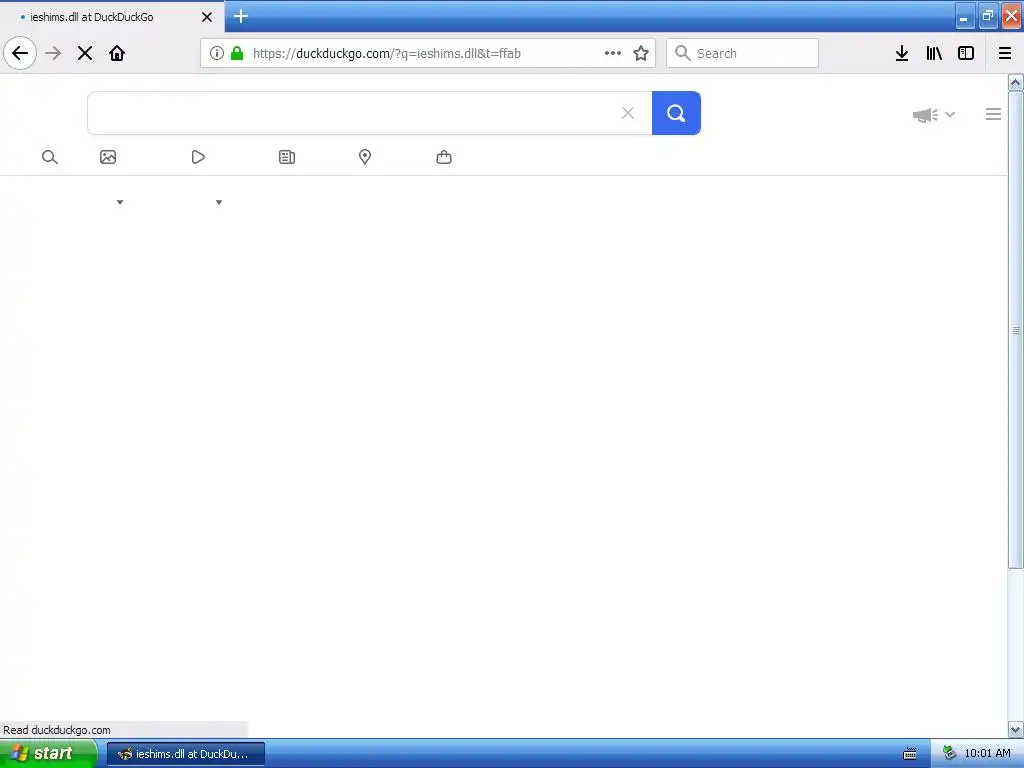Screen dimensions: 1024x768
Task: Switch to the Images results tab
Action: 108,157
